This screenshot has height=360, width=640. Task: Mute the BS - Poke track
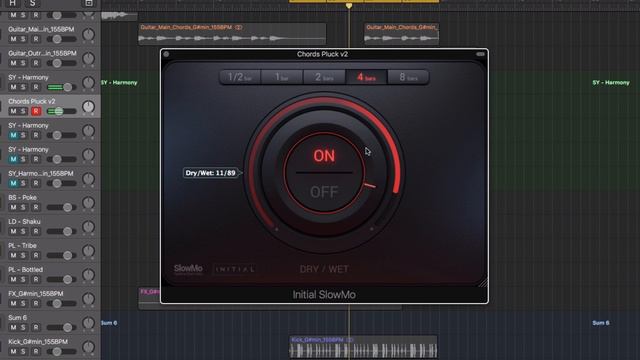13,207
